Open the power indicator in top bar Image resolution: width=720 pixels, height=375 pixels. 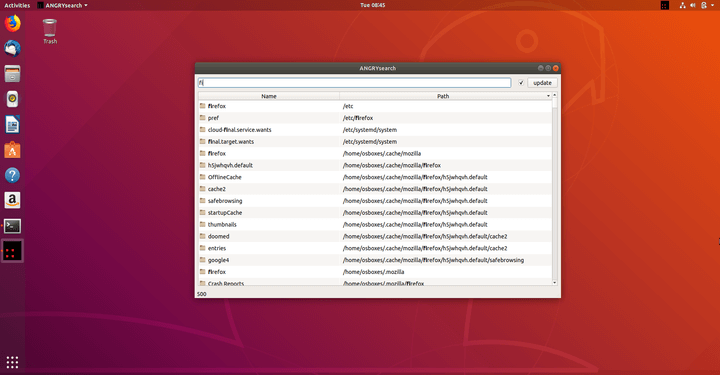click(704, 6)
